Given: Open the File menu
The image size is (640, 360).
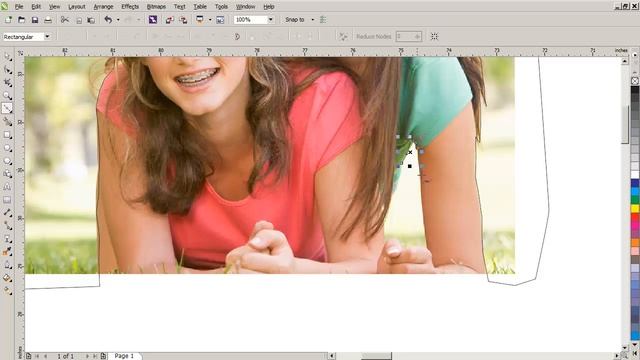Looking at the screenshot, I should click(x=19, y=7).
